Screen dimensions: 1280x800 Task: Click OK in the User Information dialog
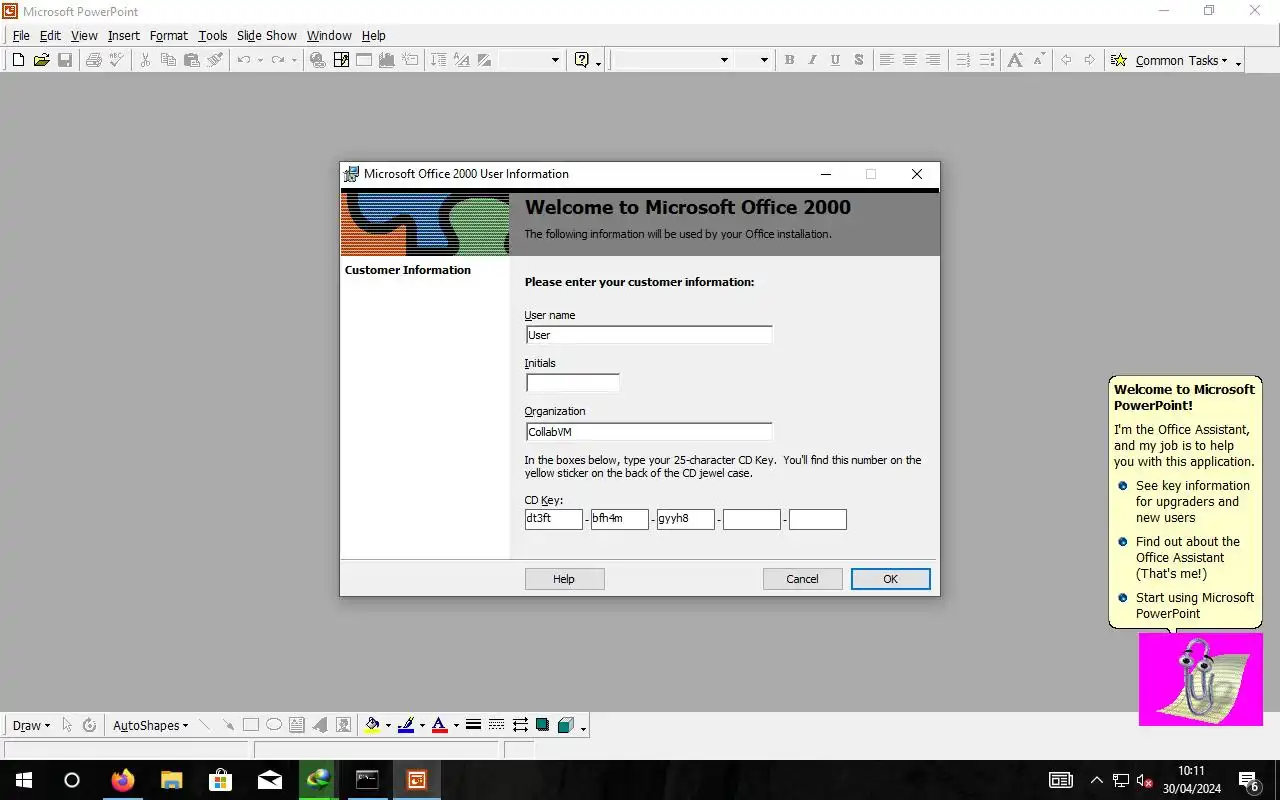coord(890,579)
